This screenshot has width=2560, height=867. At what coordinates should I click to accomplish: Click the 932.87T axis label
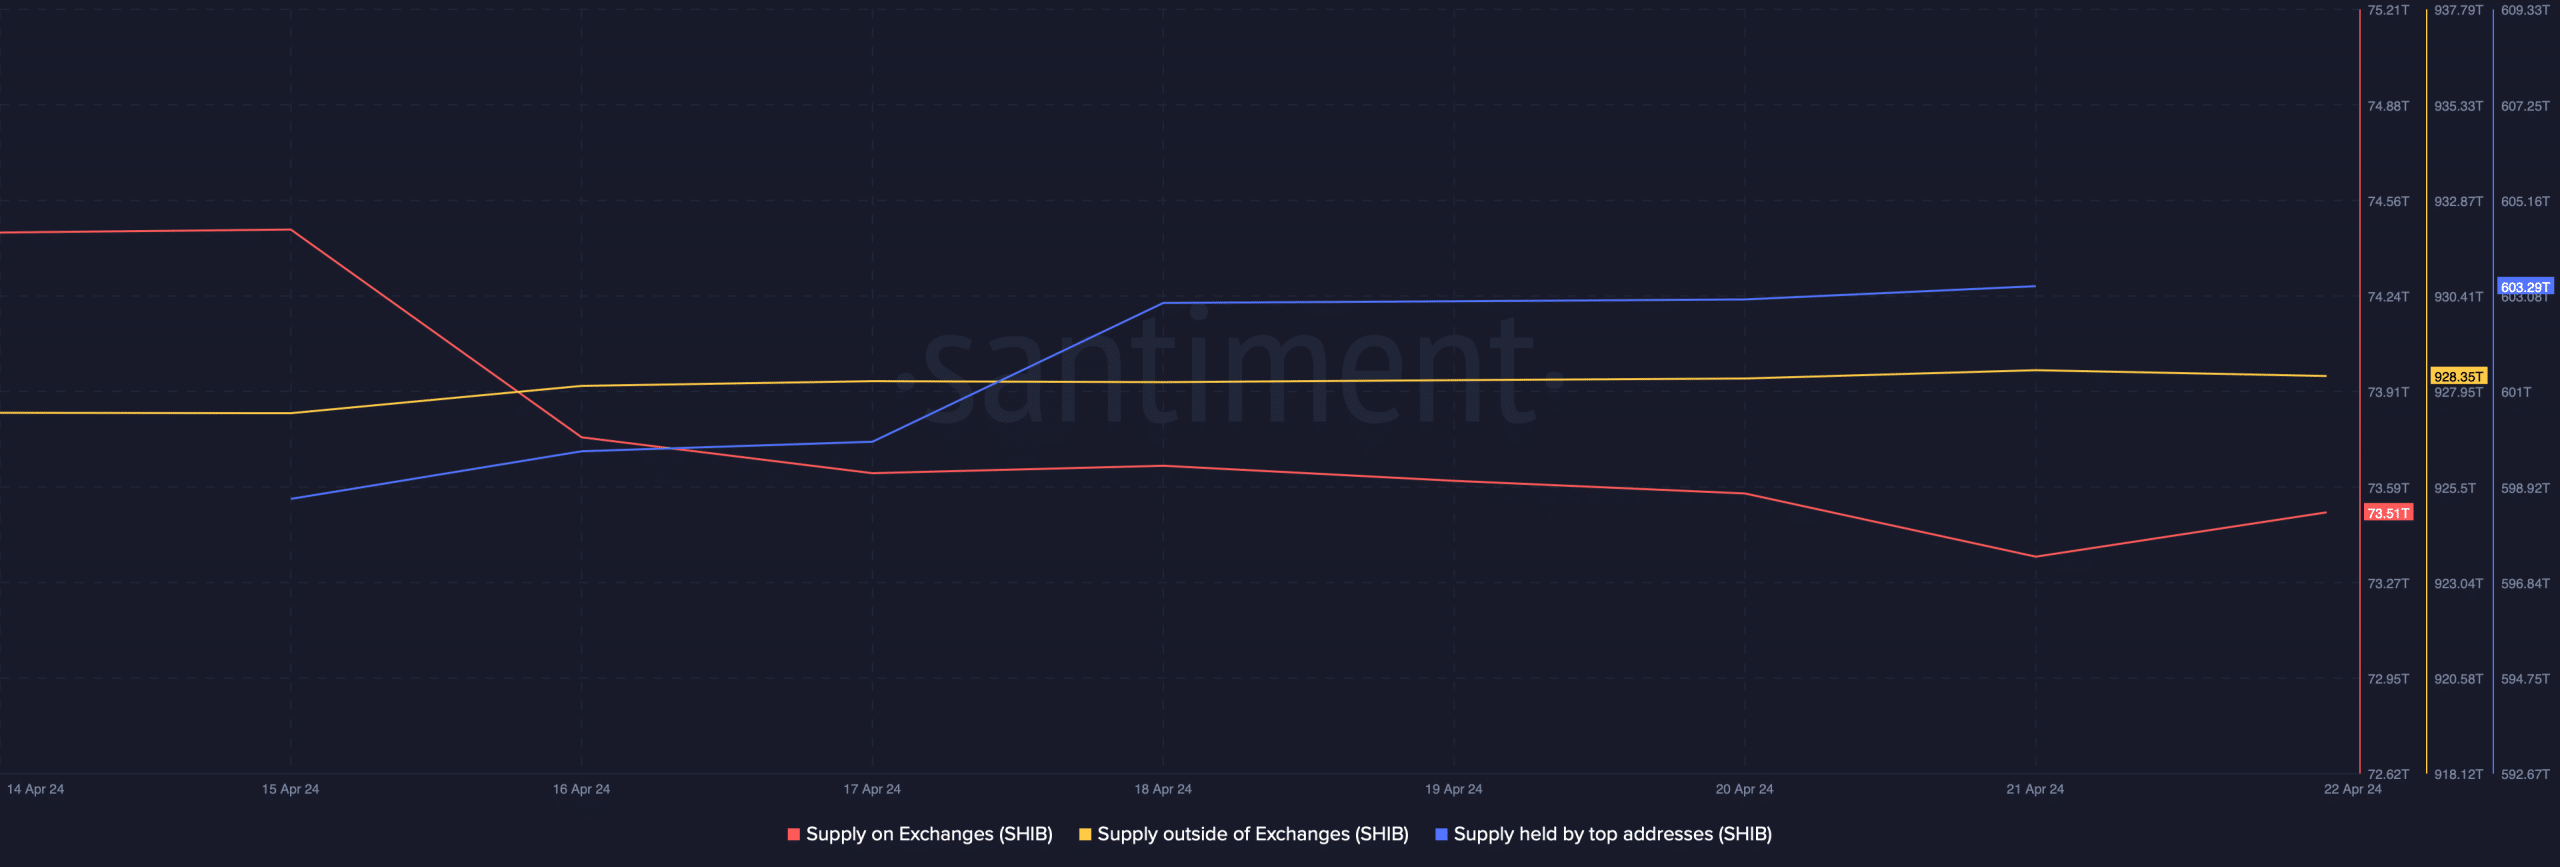click(x=2458, y=201)
